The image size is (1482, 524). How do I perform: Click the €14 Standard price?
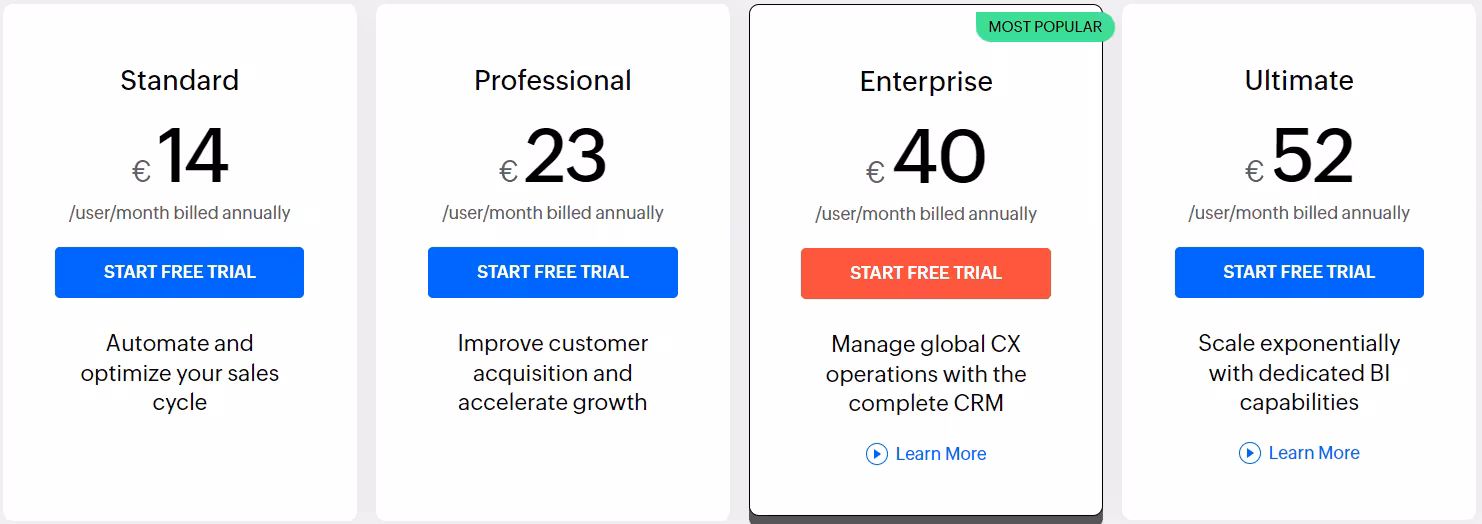pyautogui.click(x=180, y=157)
